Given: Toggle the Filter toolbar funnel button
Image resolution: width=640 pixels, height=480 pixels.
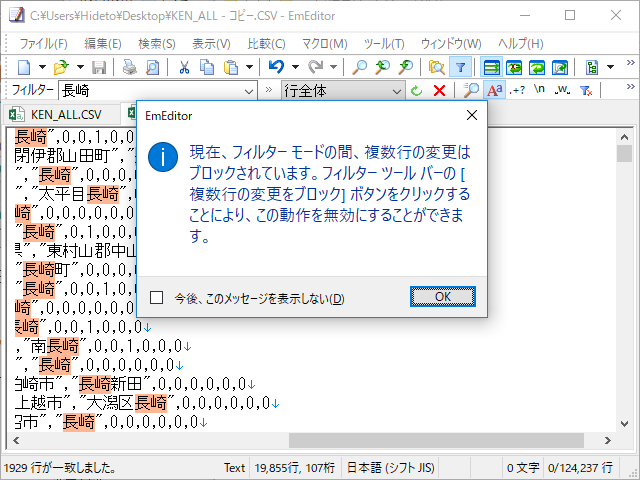Looking at the screenshot, I should point(460,67).
